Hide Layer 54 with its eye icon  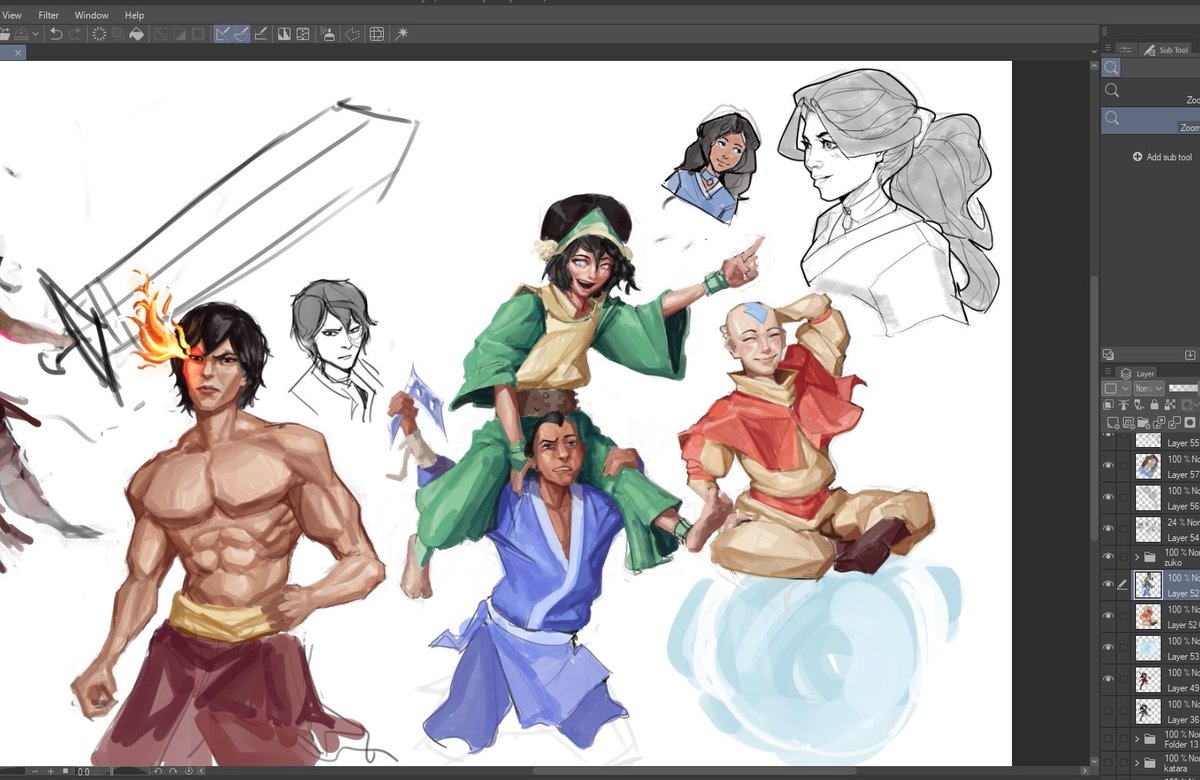1108,529
